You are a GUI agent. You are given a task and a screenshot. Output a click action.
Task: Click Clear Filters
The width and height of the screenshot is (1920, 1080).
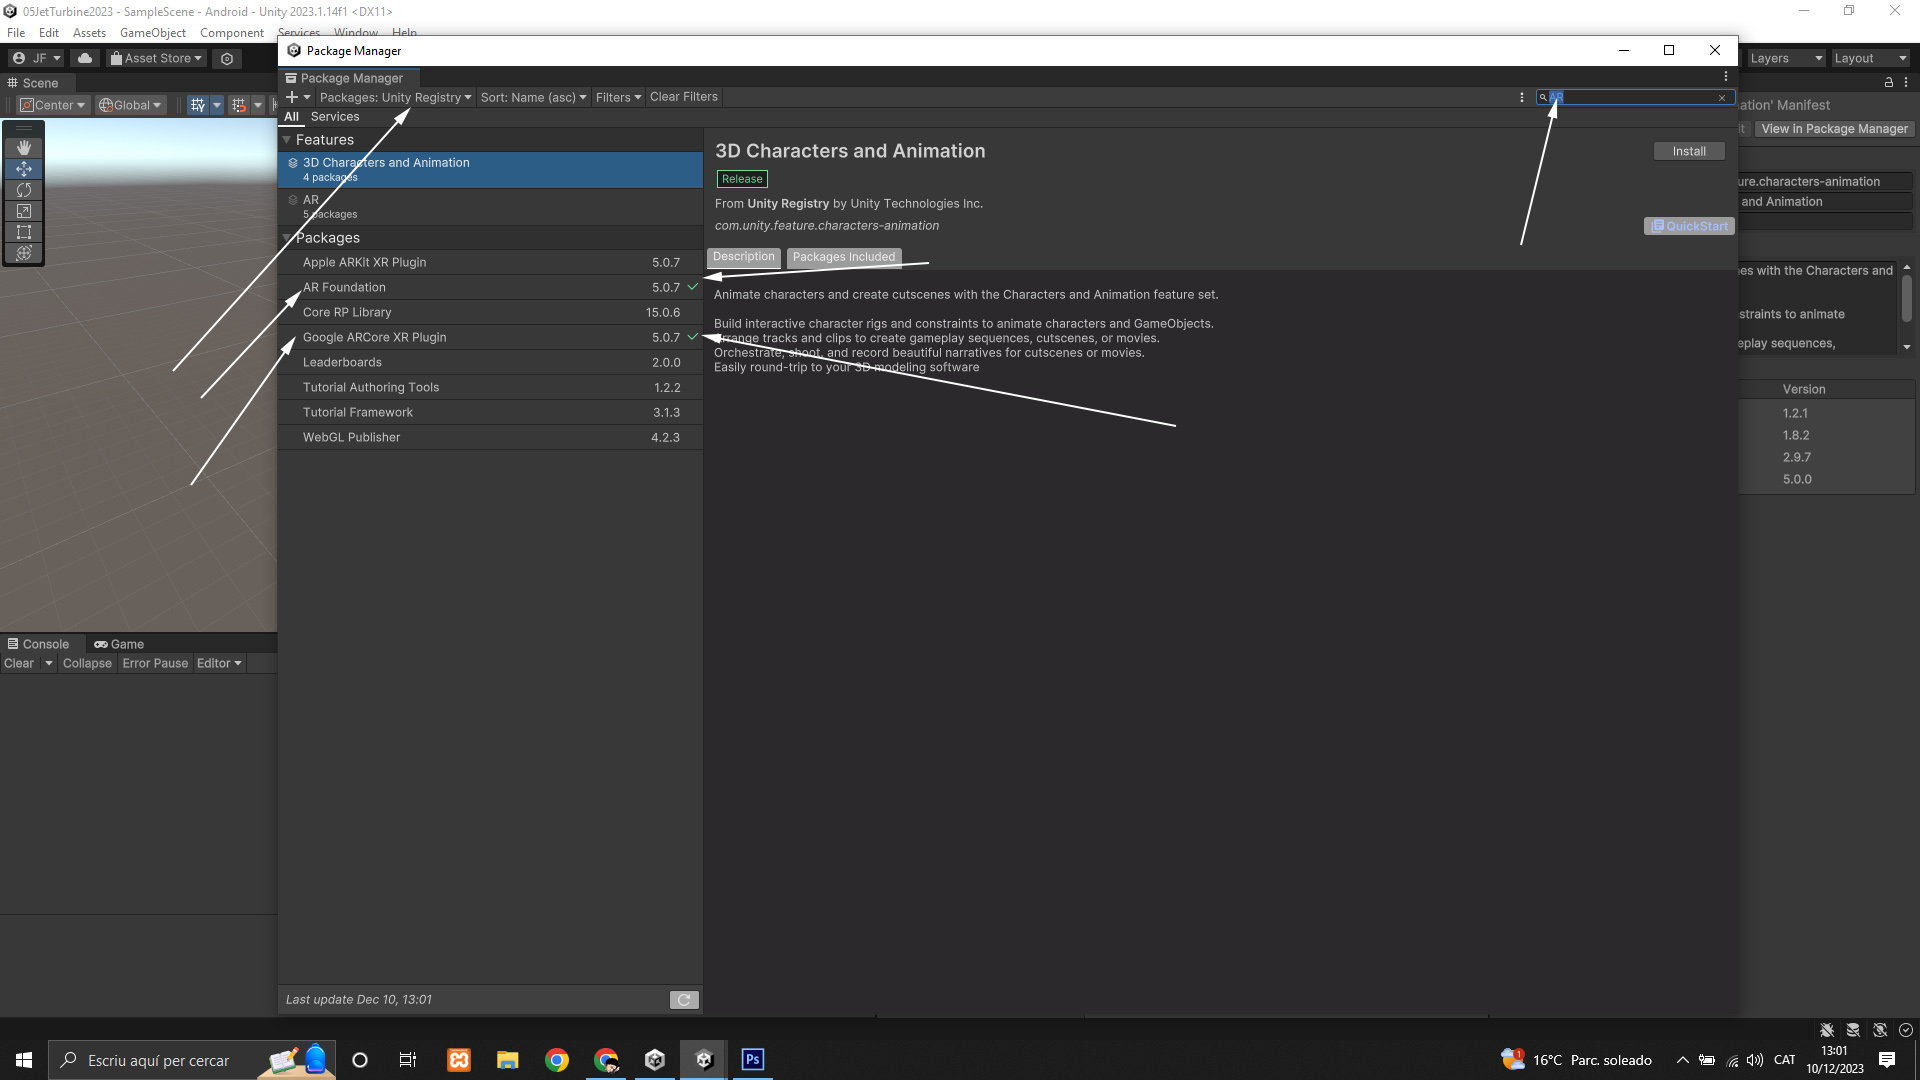click(683, 97)
